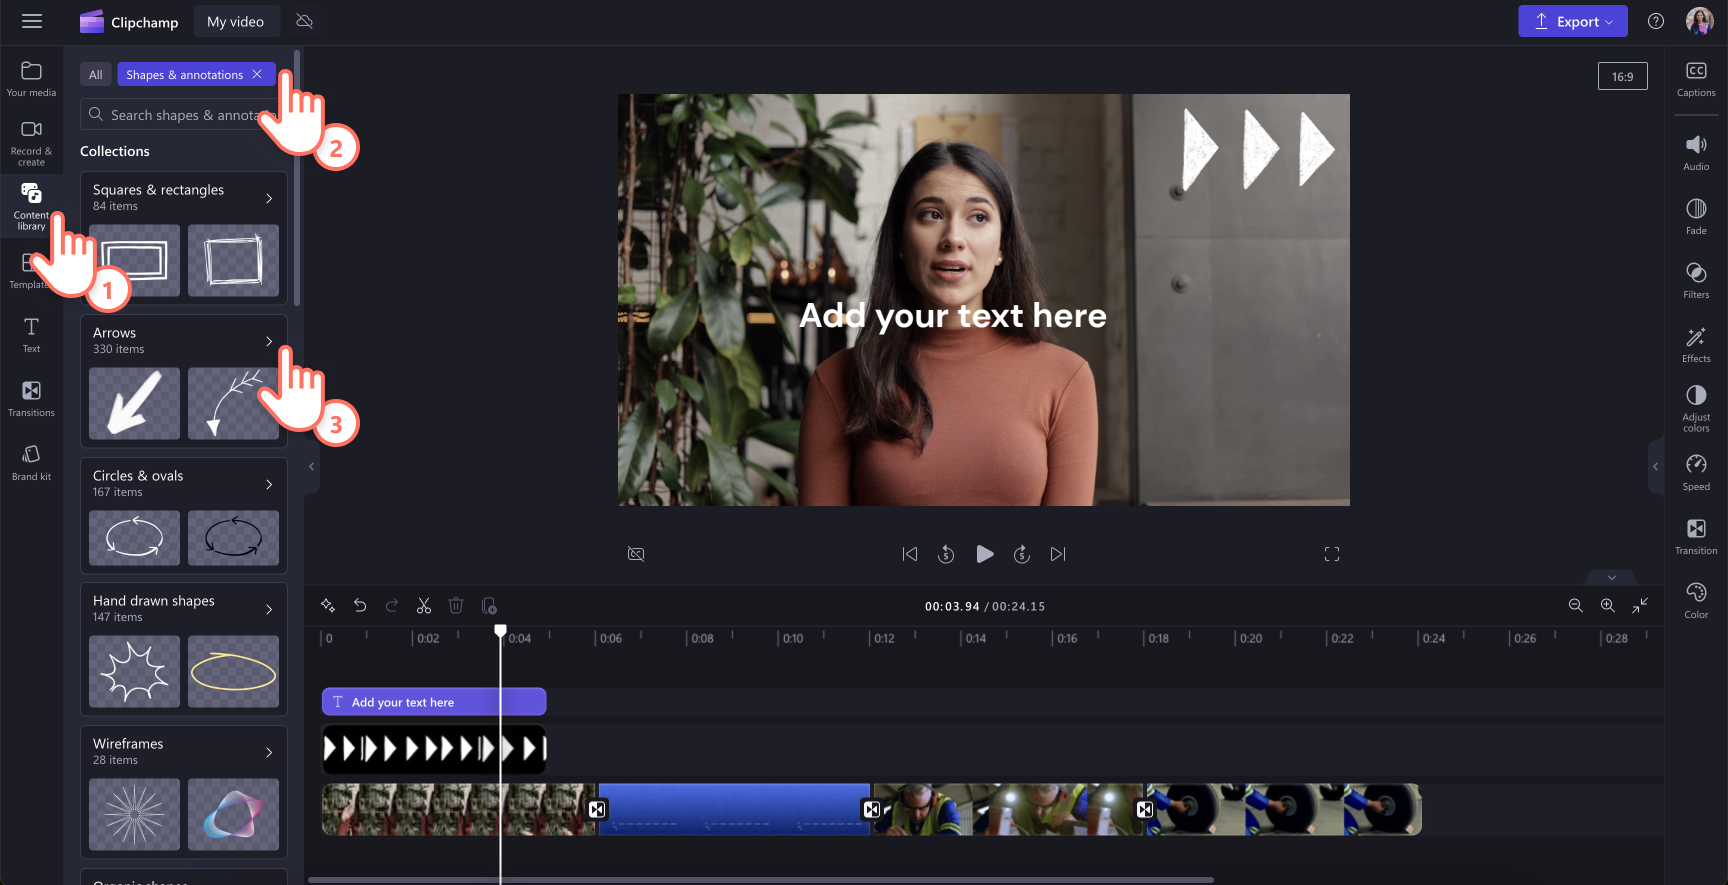
Task: Open the help question mark icon
Action: (x=1656, y=21)
